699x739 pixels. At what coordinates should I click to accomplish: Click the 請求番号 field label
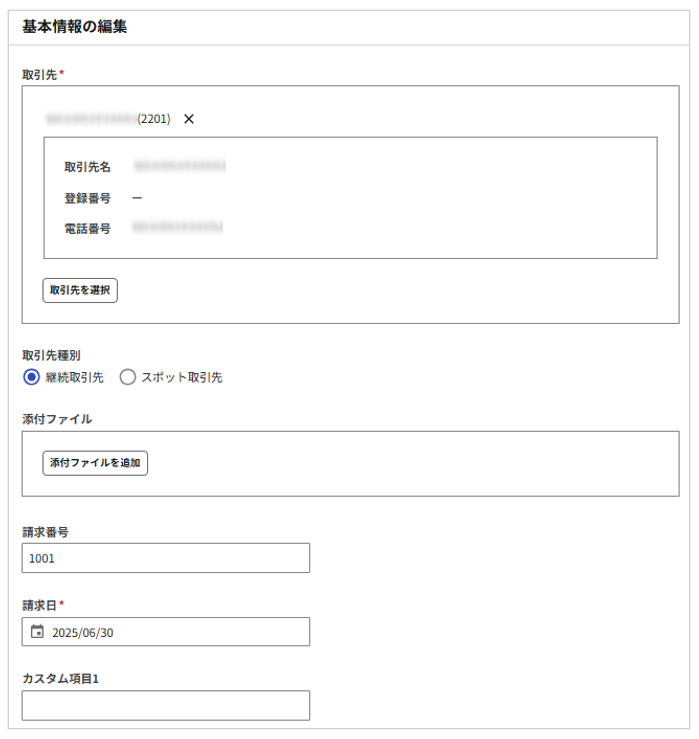(45, 531)
